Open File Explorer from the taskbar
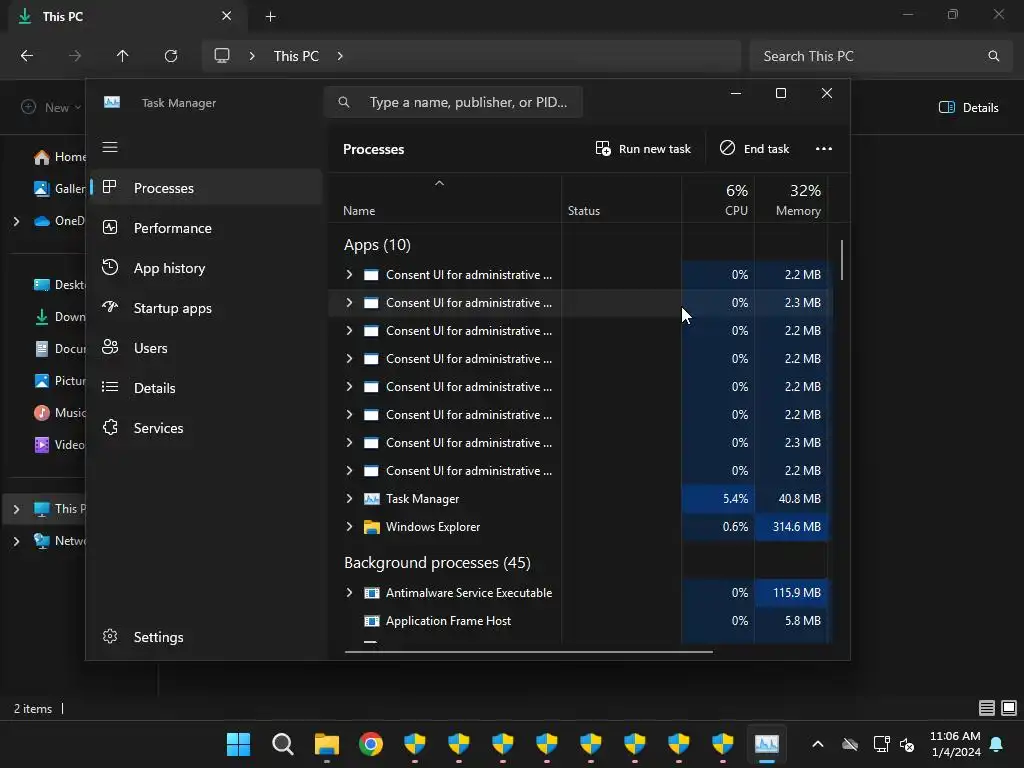Screen dimensions: 1024x768 click(x=327, y=744)
